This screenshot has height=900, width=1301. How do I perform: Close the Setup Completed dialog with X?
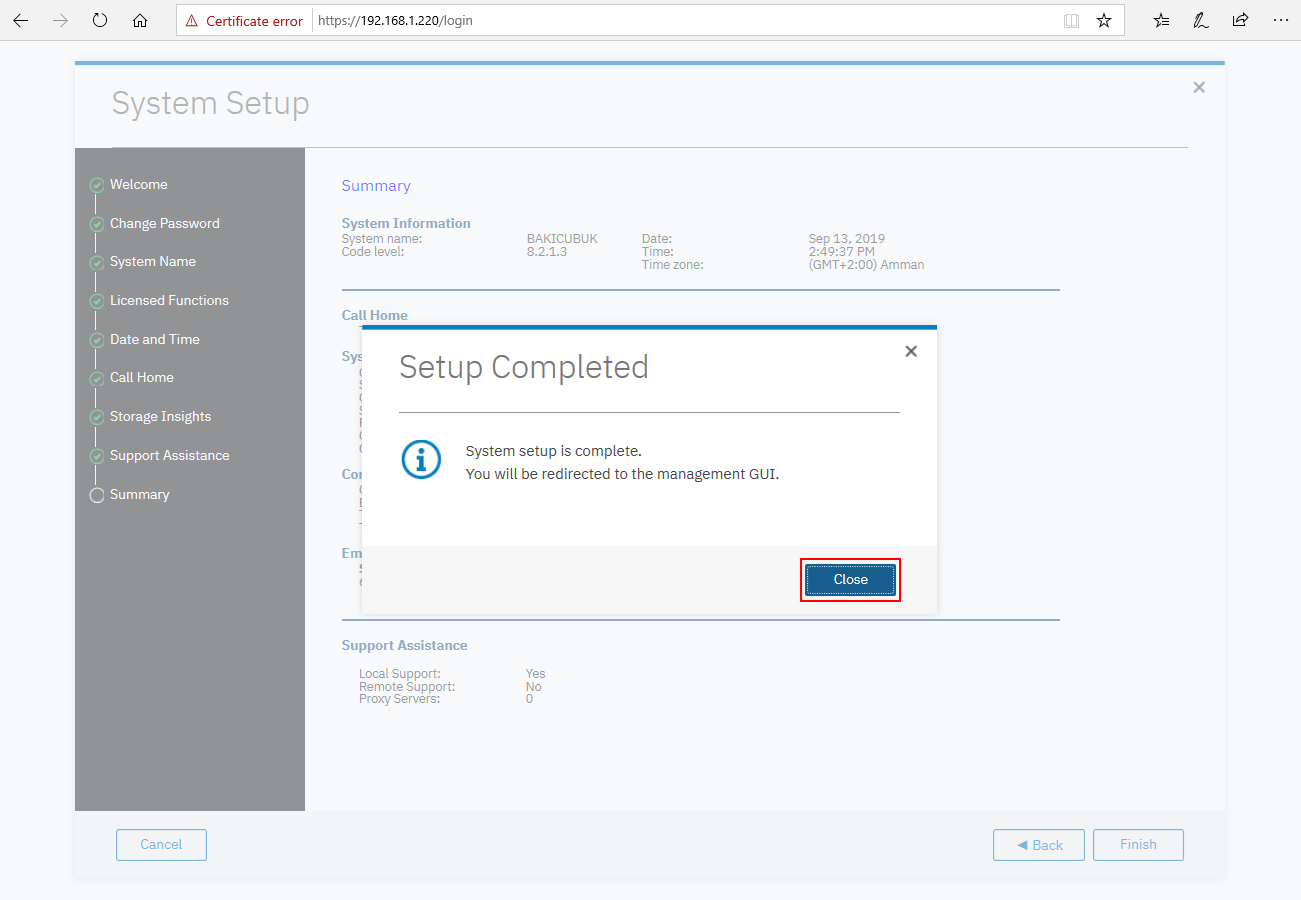(x=911, y=351)
